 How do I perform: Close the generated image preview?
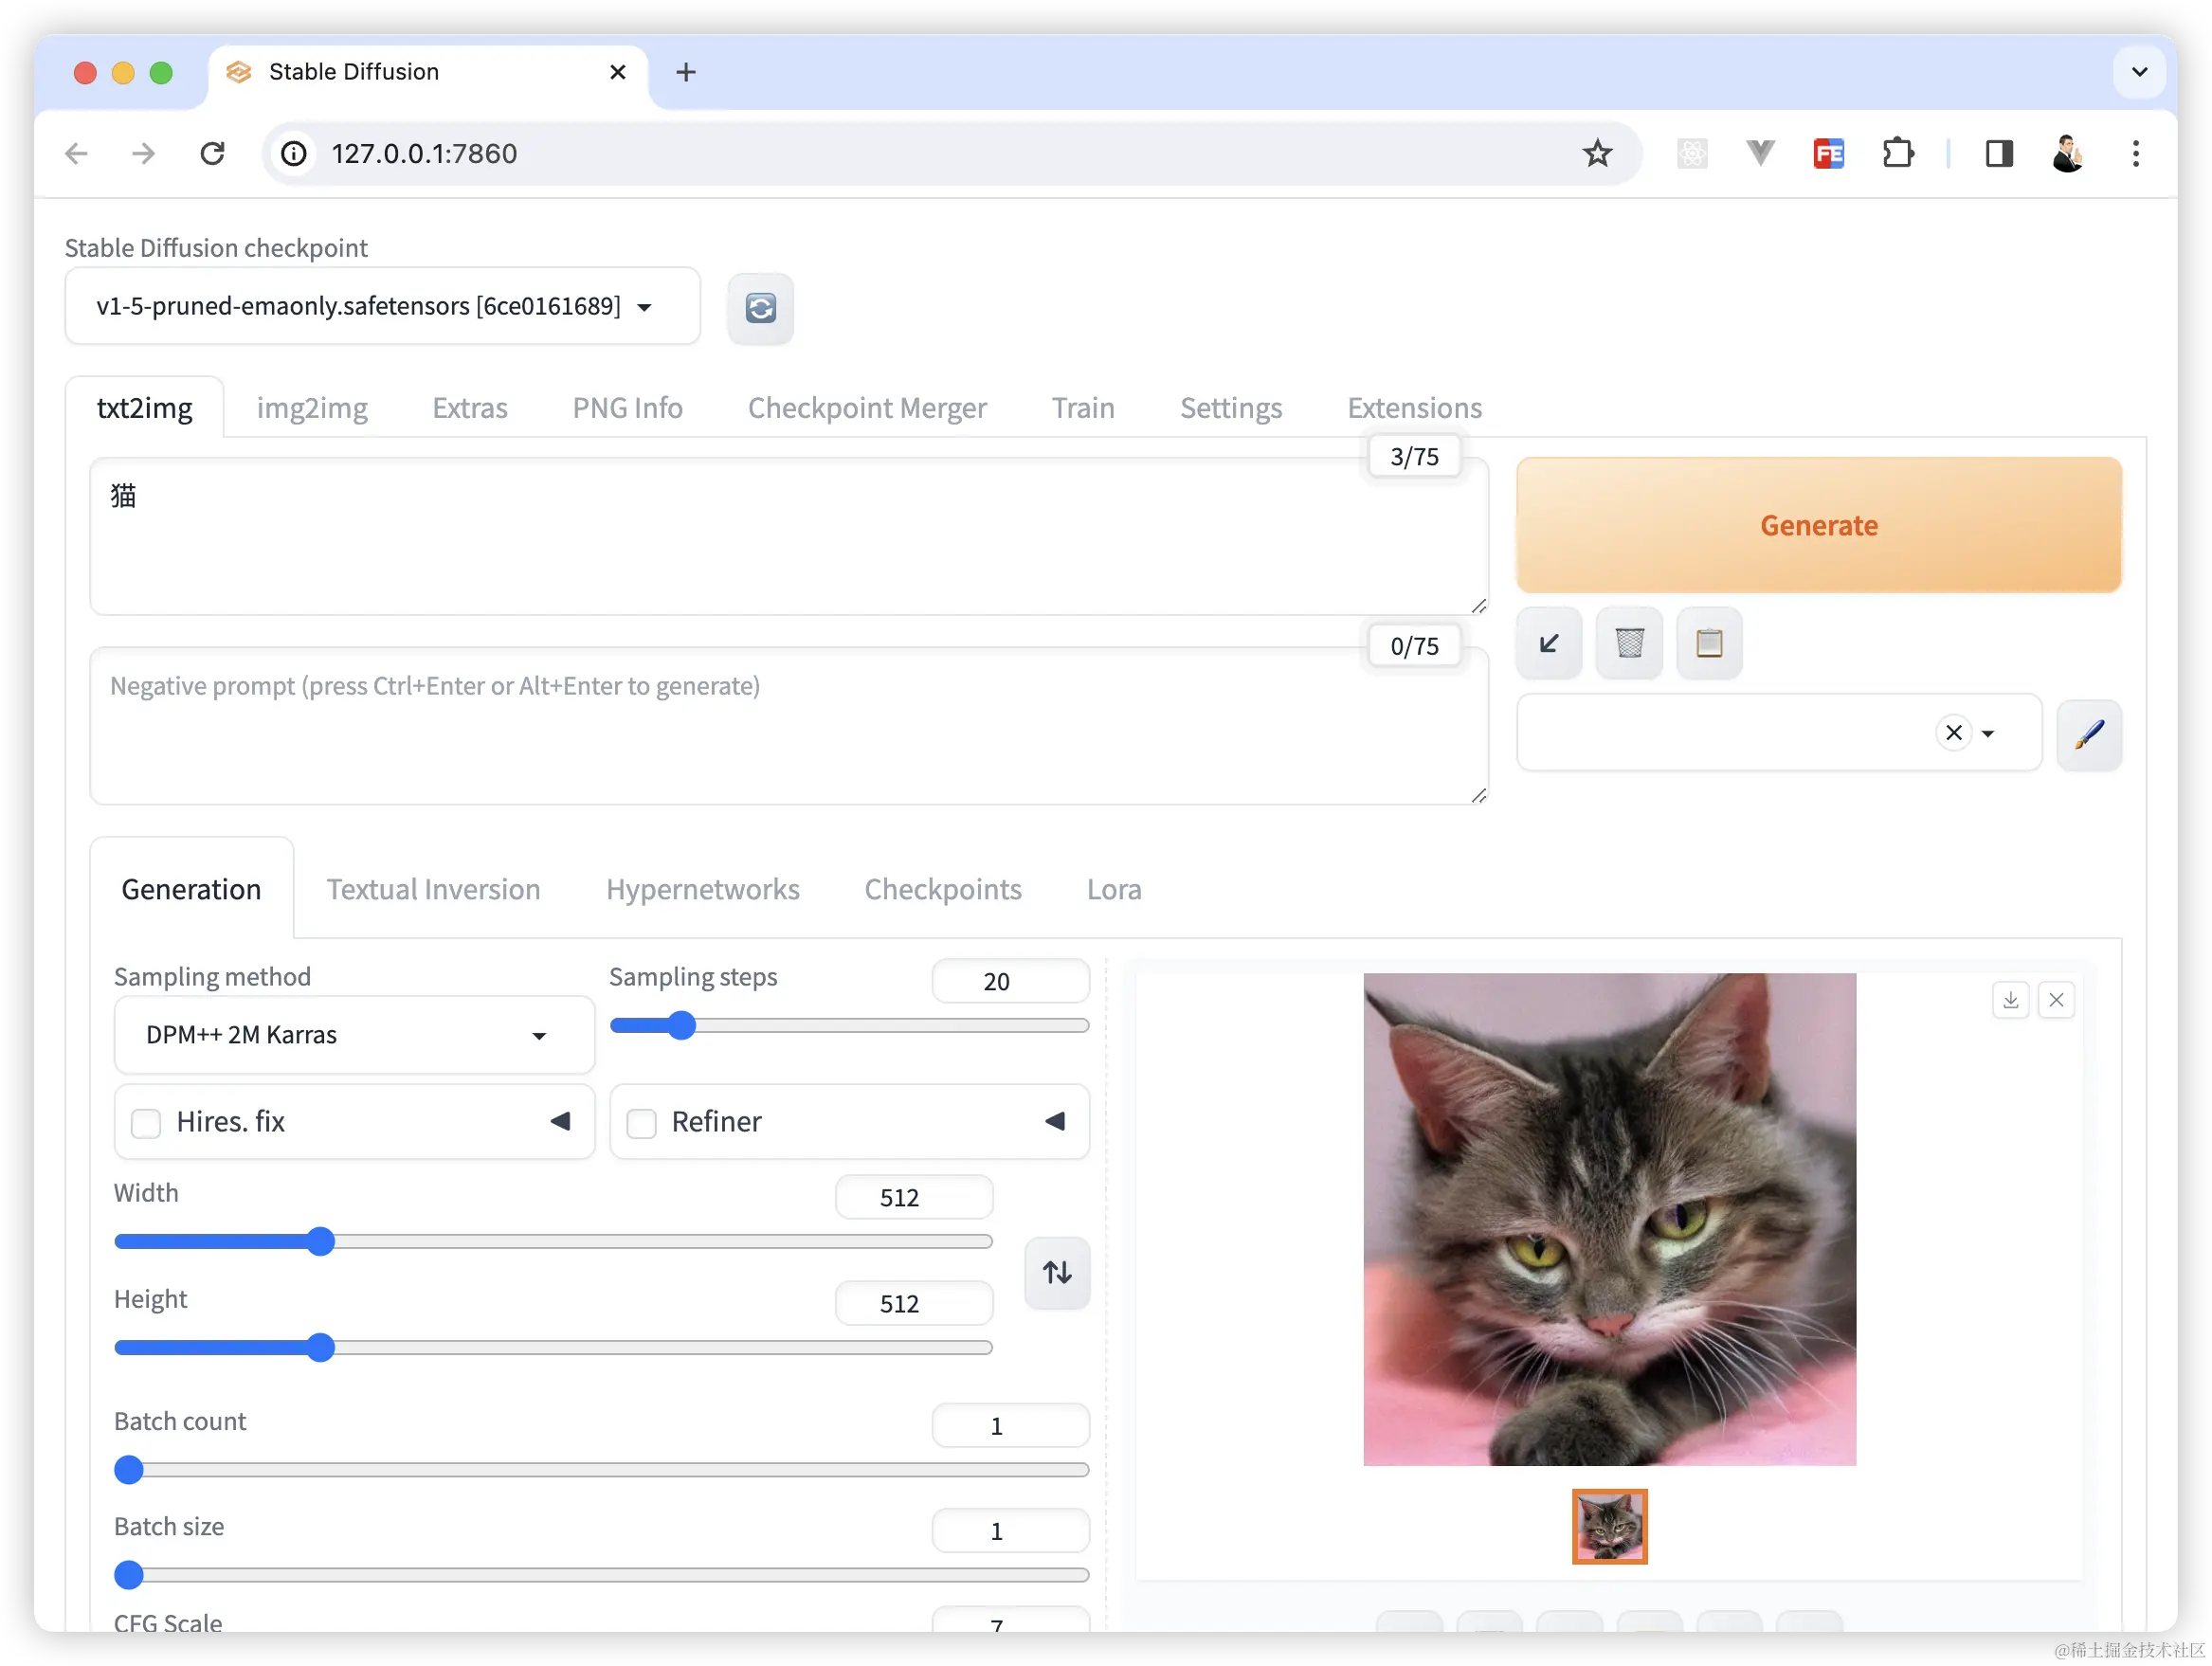click(2056, 1000)
